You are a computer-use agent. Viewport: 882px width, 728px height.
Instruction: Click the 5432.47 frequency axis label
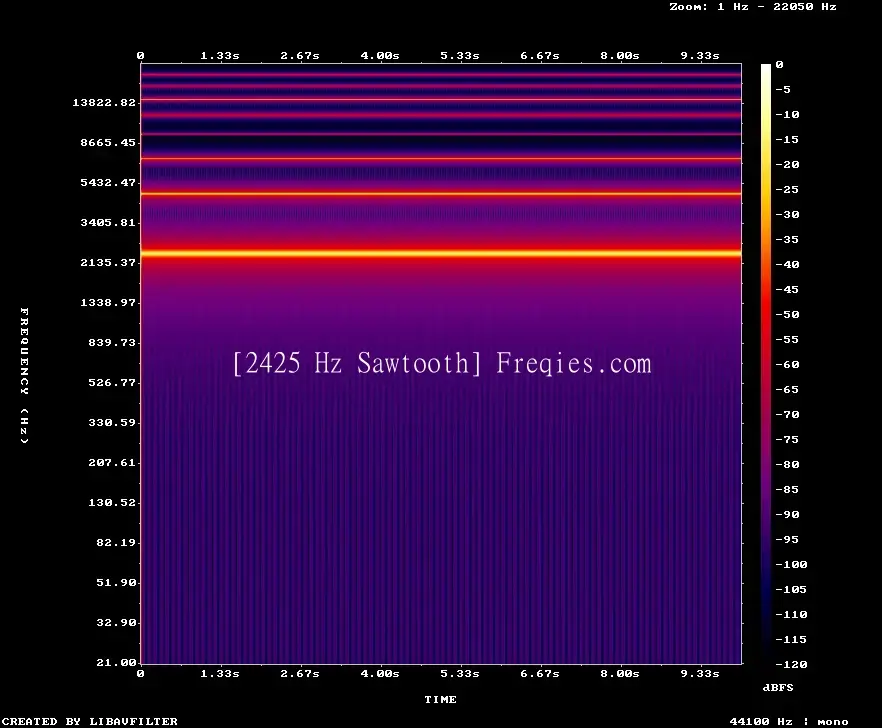[108, 182]
